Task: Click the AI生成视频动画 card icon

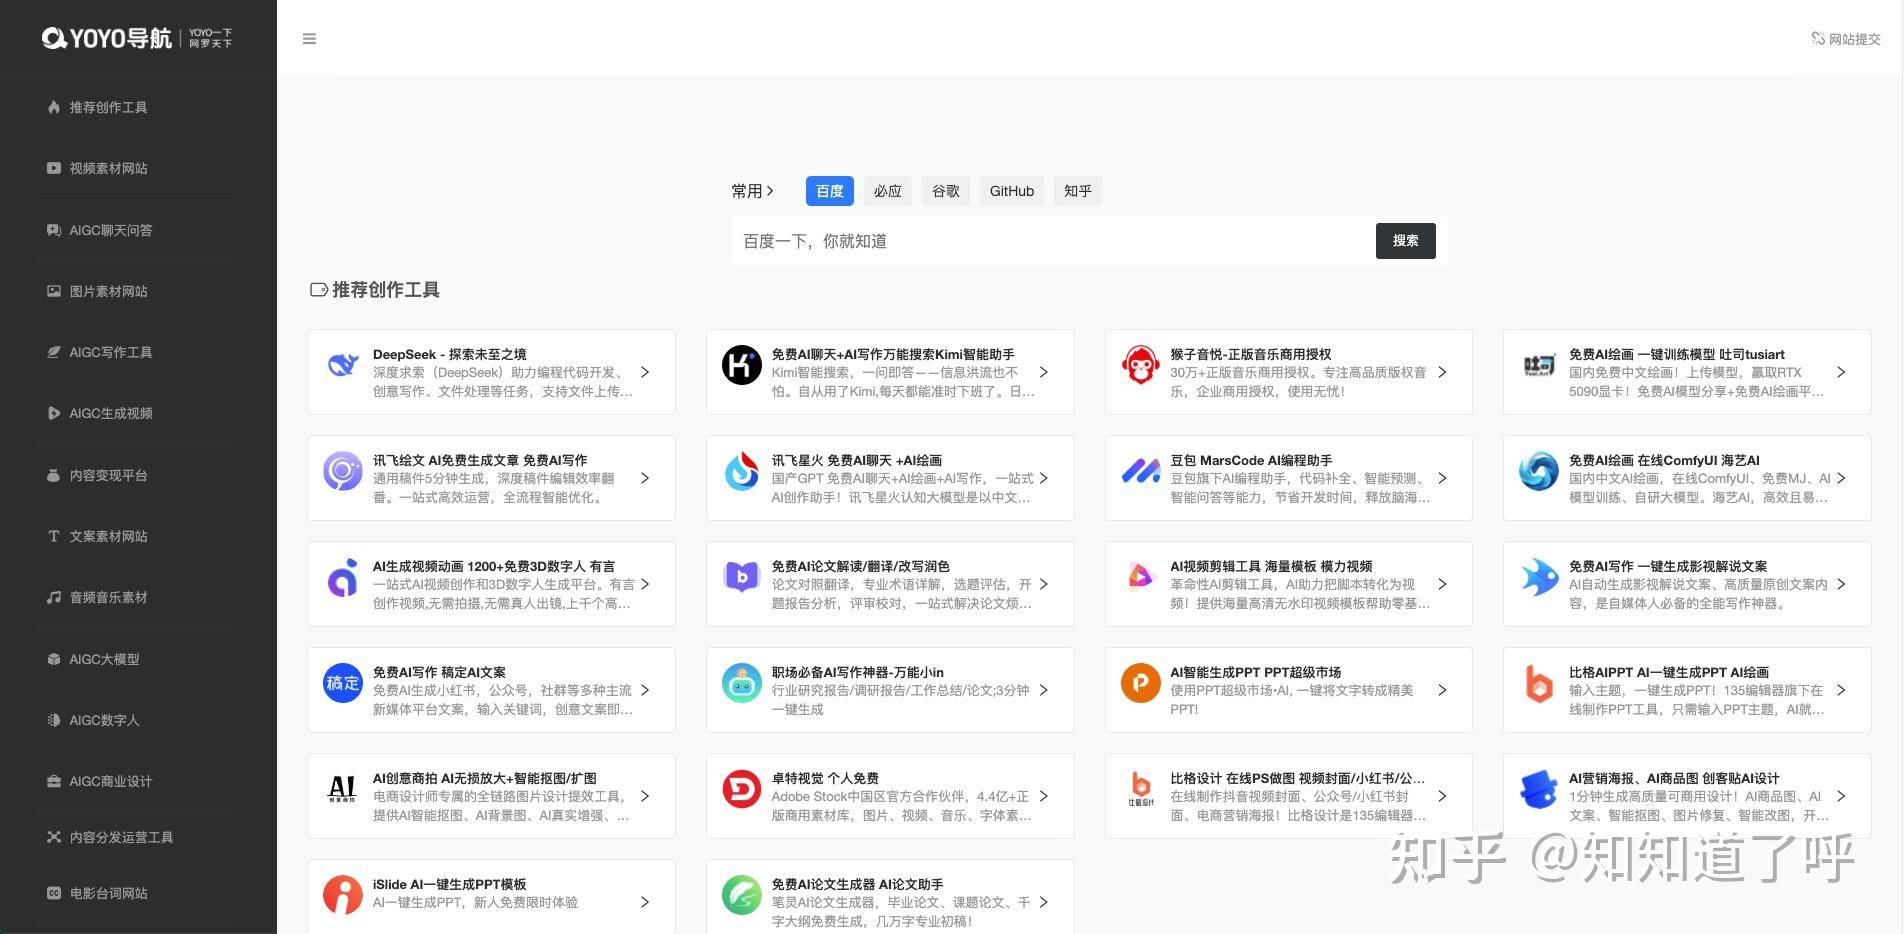Action: (x=343, y=577)
